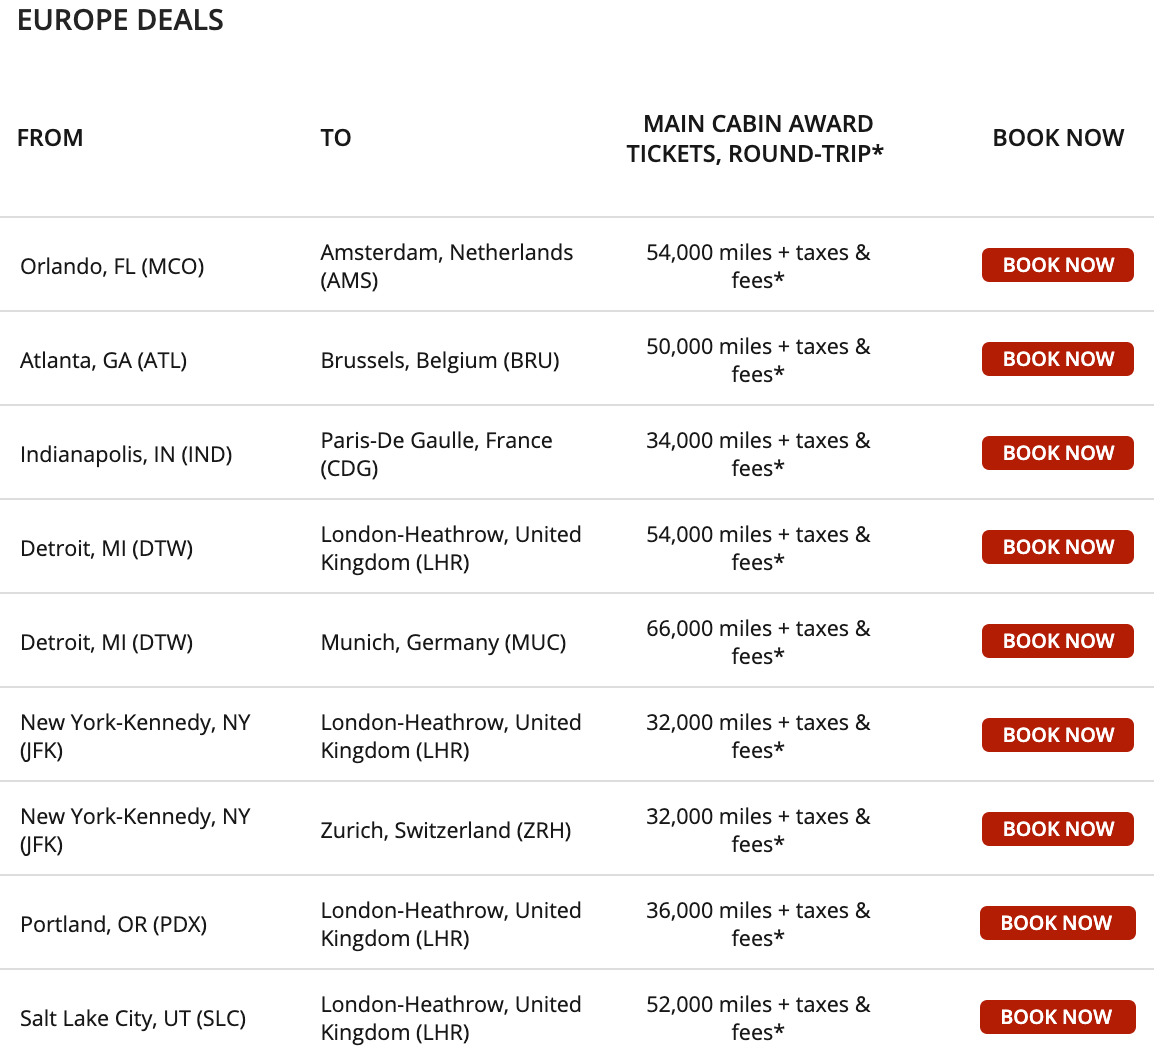Select the Portland, OR (PDX) origin cell

click(x=113, y=924)
